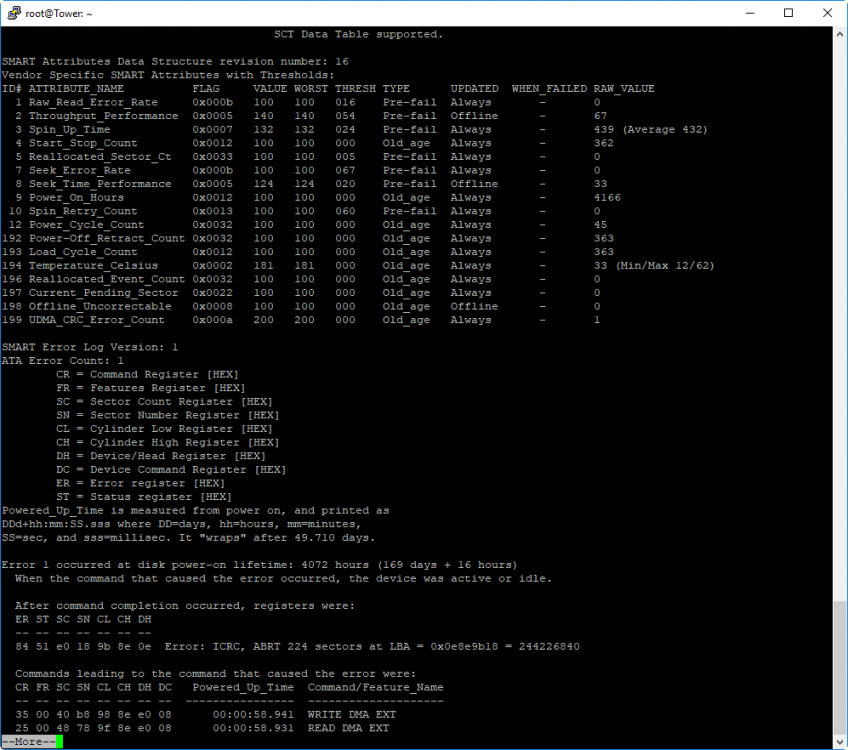848x750 pixels.
Task: Minimize the root@Tower terminal window
Action: 750,13
